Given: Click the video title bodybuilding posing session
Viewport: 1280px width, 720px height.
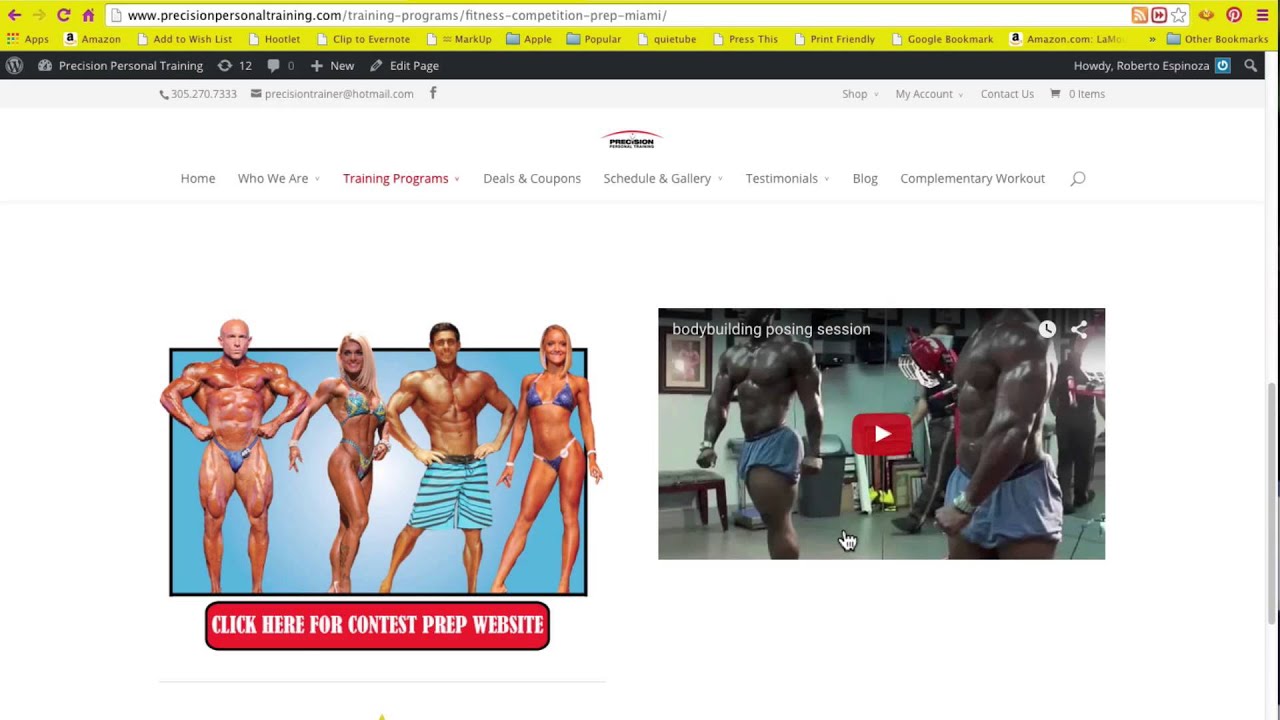Looking at the screenshot, I should (771, 329).
